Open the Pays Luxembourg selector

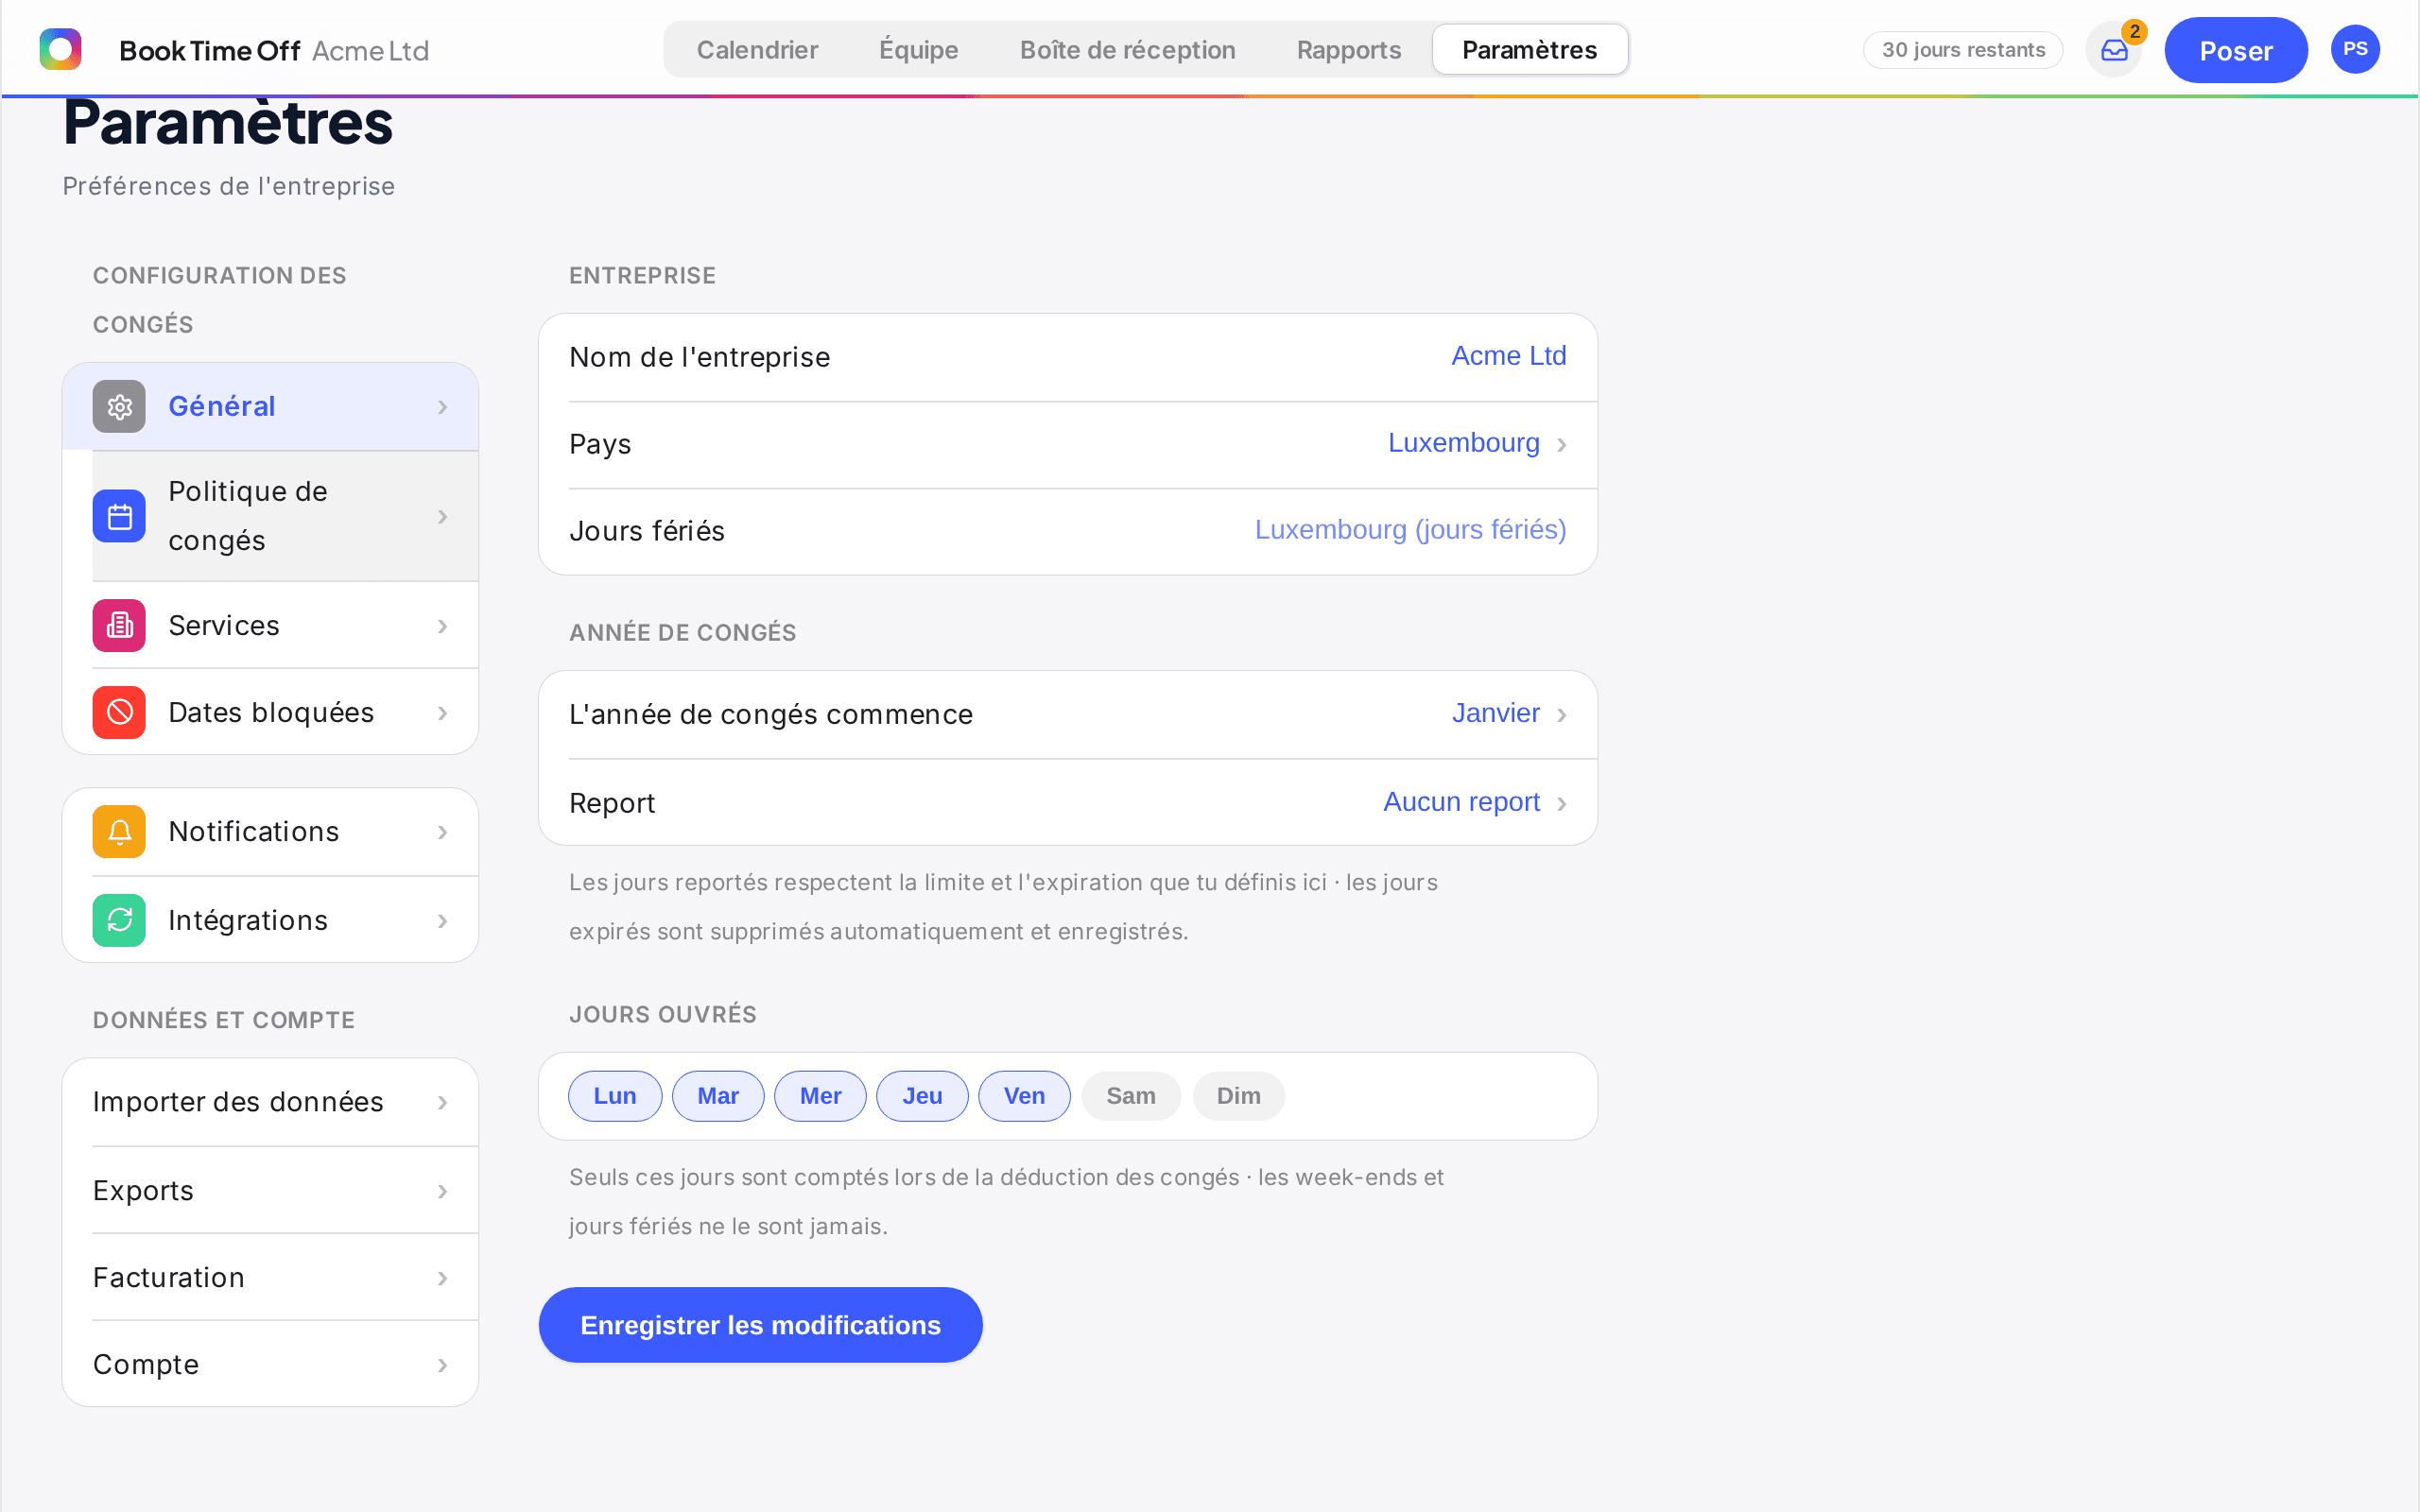(x=1477, y=443)
